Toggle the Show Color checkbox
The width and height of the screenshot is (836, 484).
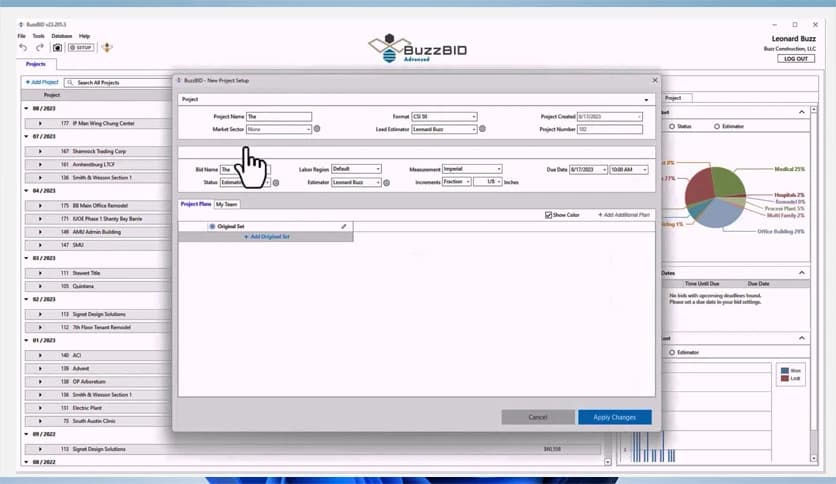click(548, 215)
